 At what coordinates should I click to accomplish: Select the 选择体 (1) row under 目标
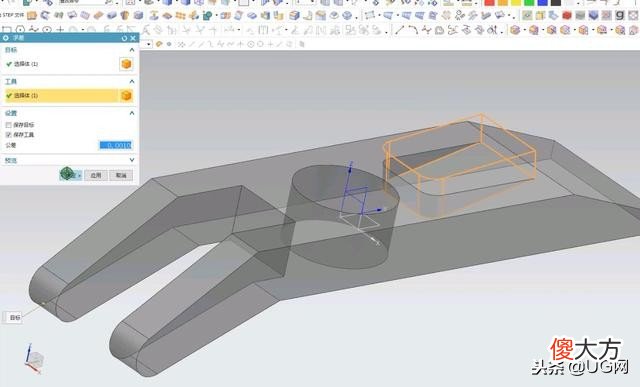[x=61, y=64]
